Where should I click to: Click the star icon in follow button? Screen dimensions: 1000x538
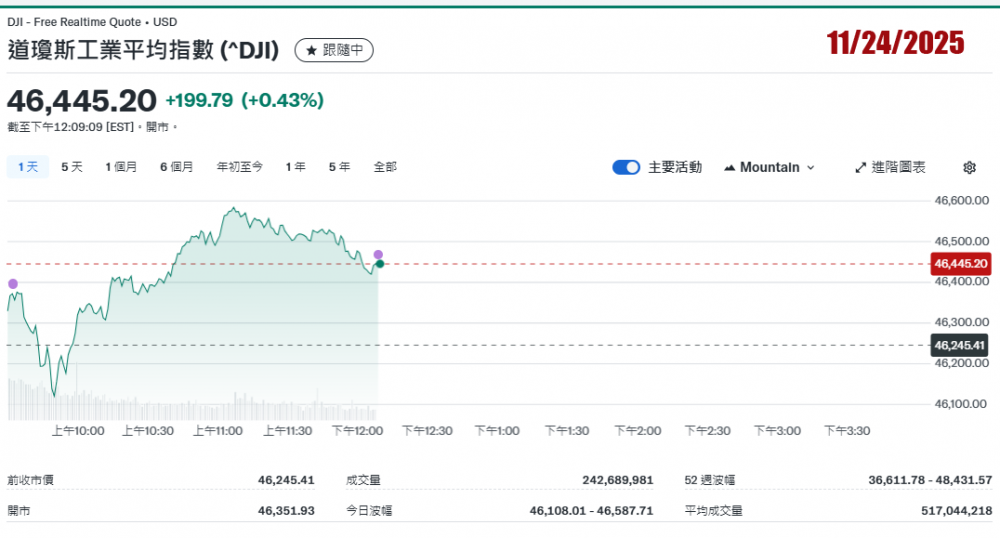311,50
